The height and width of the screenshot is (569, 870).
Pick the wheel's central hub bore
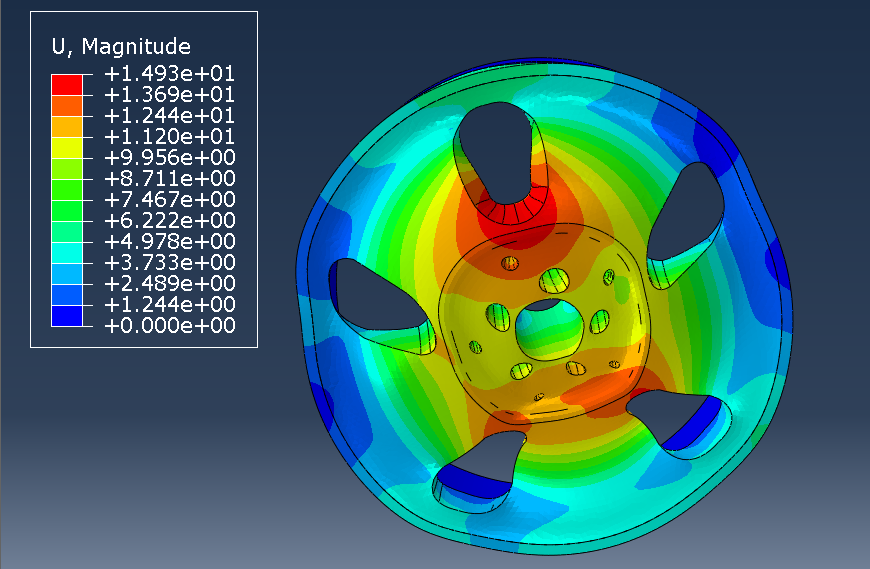(x=550, y=329)
